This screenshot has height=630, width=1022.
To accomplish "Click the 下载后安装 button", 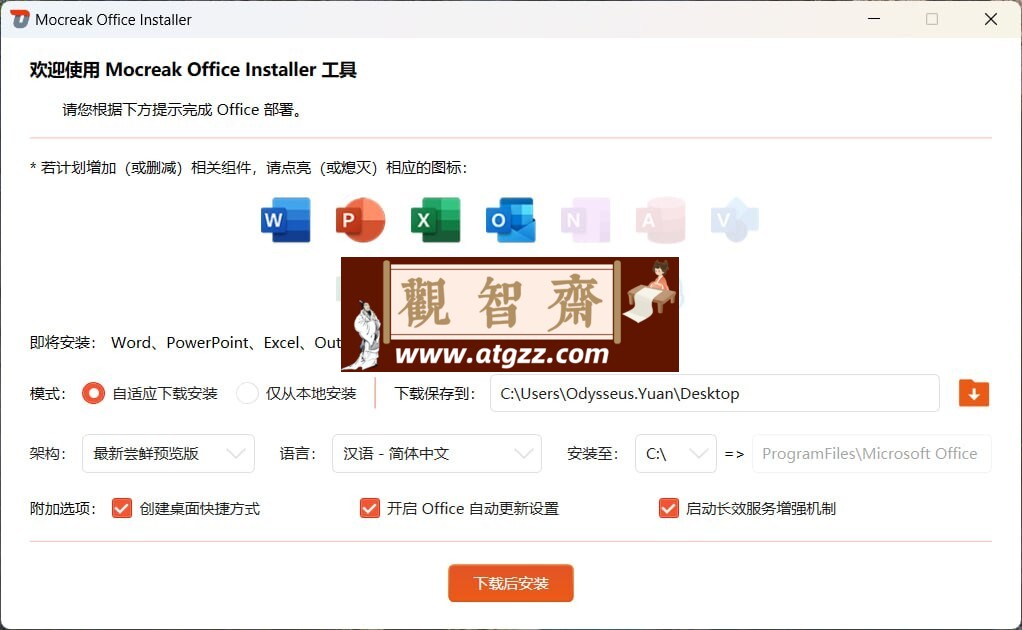I will [511, 583].
